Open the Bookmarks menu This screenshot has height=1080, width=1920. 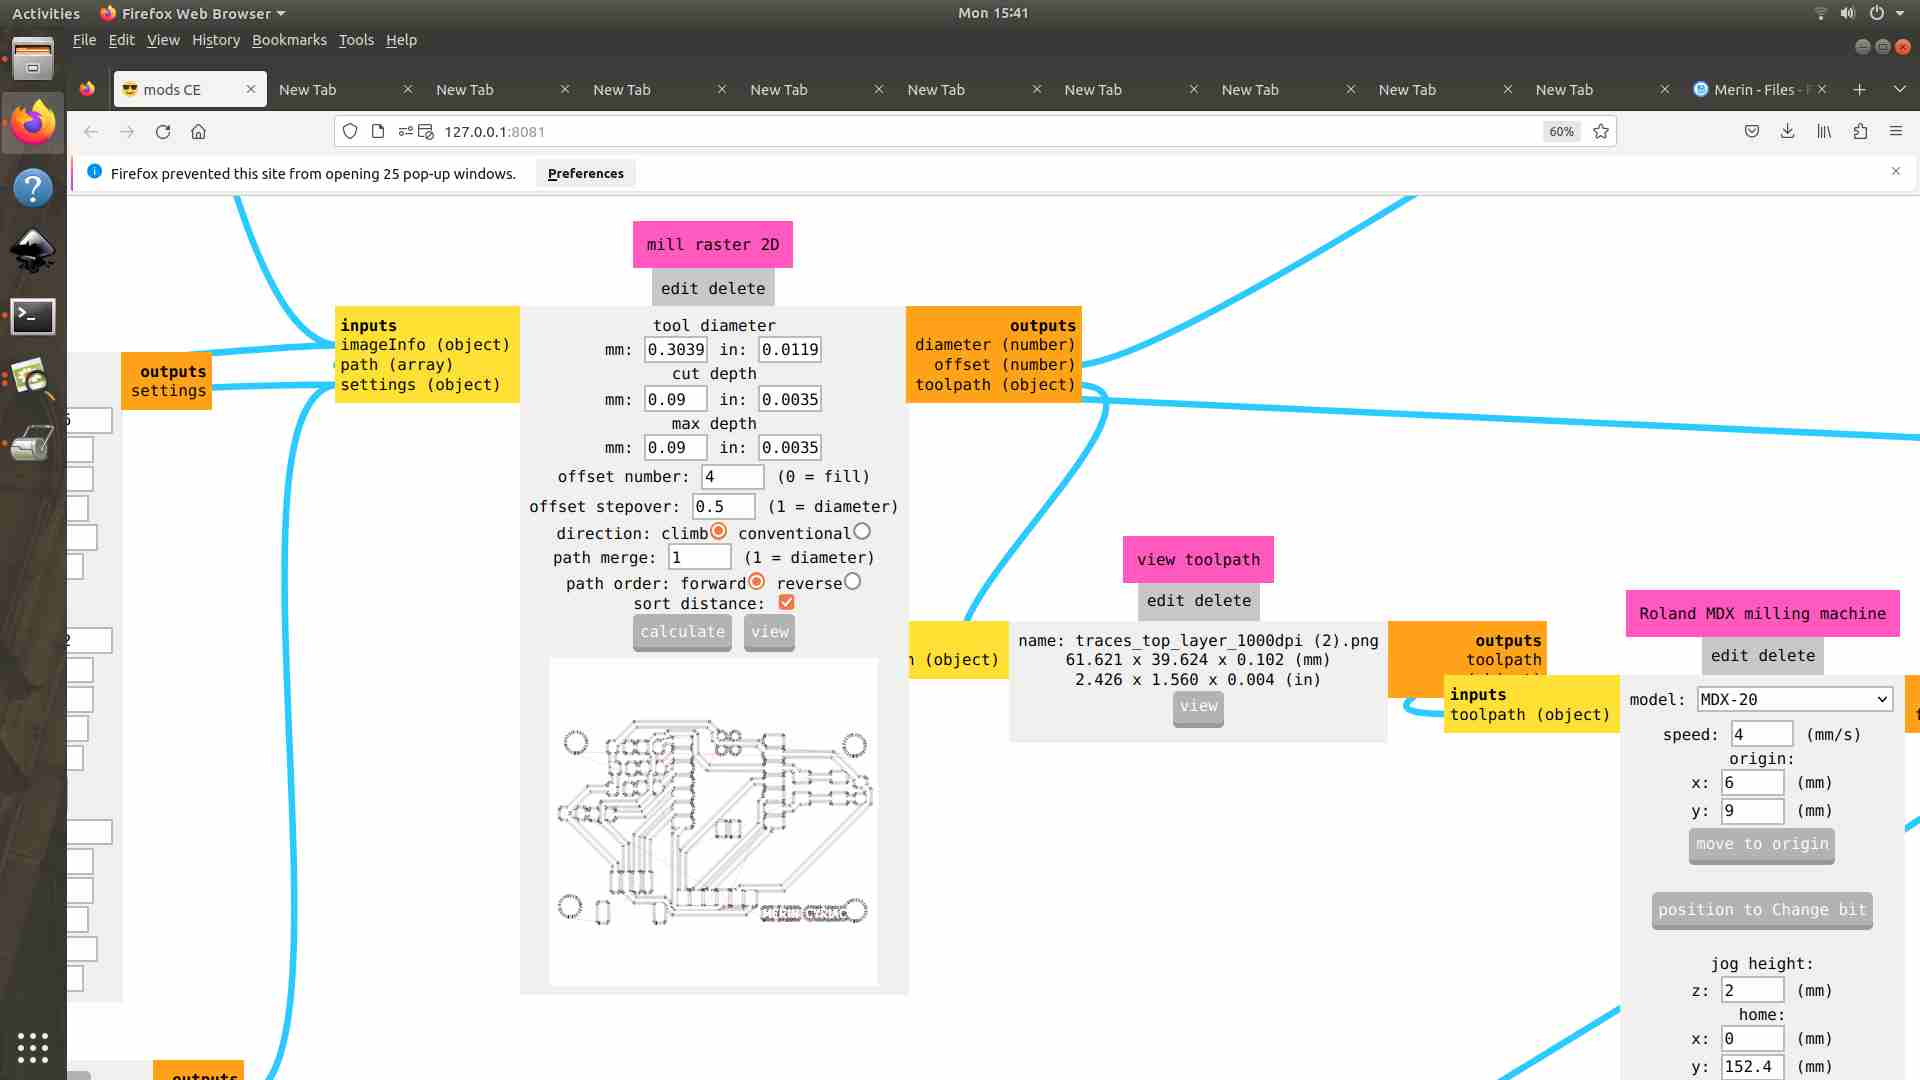[289, 40]
